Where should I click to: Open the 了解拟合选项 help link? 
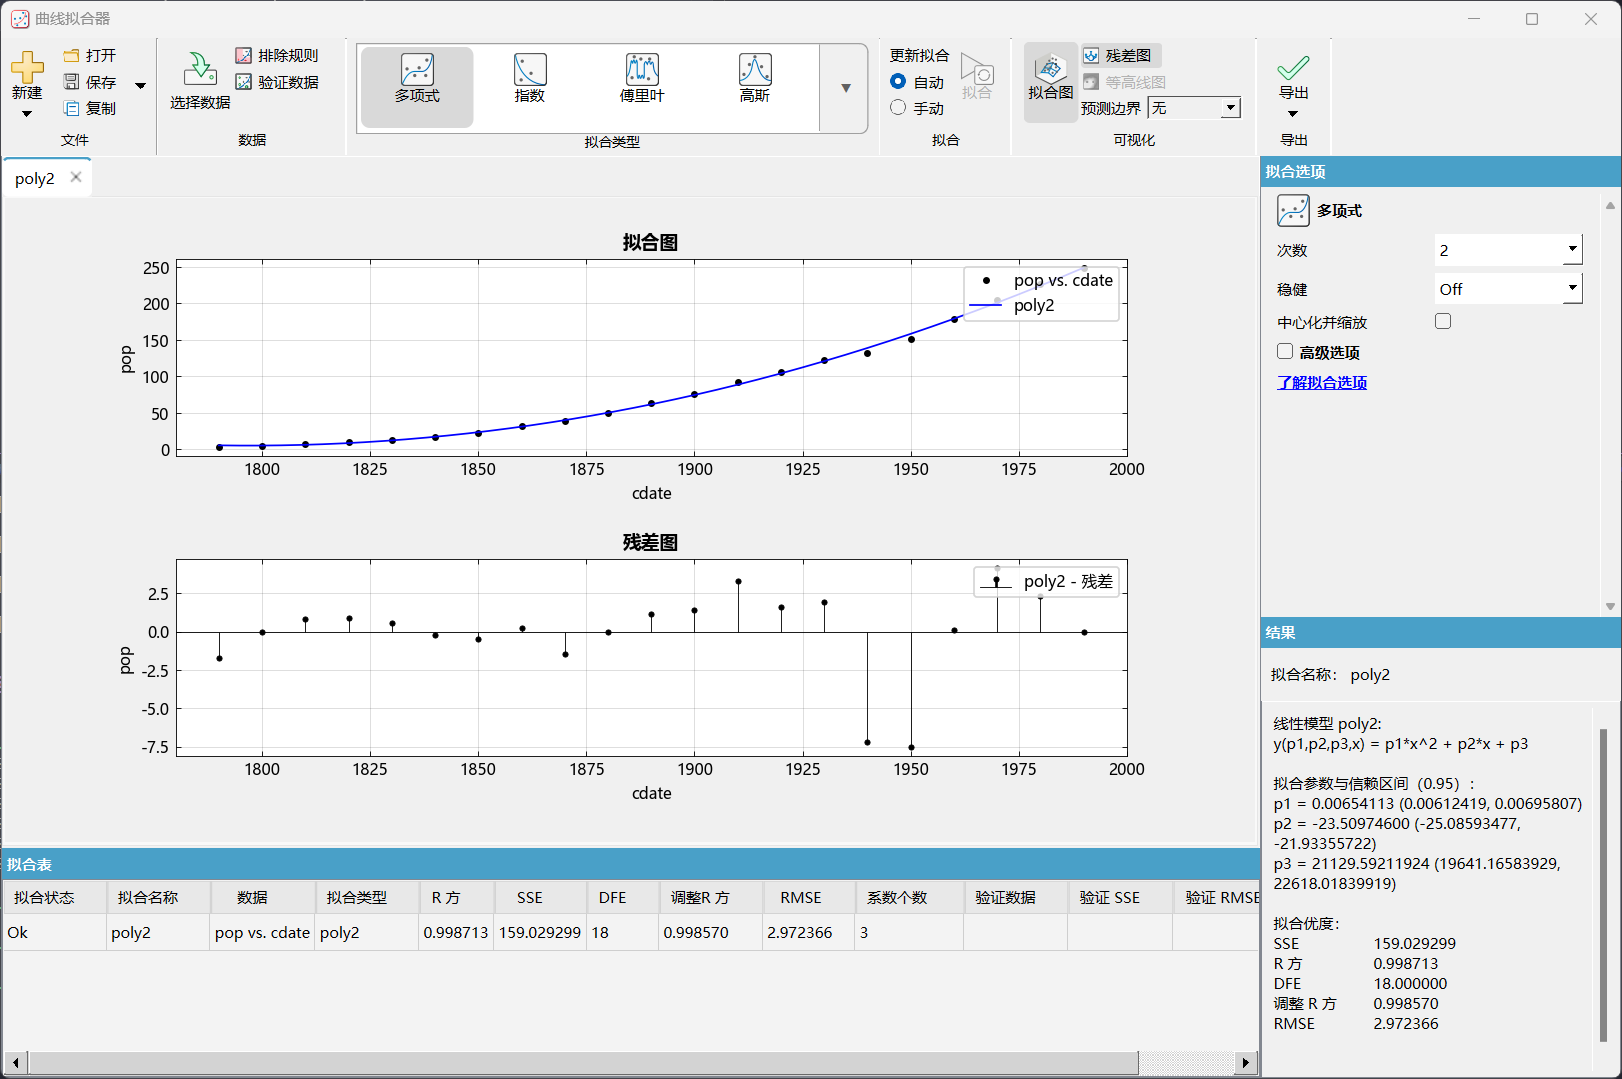[1321, 382]
